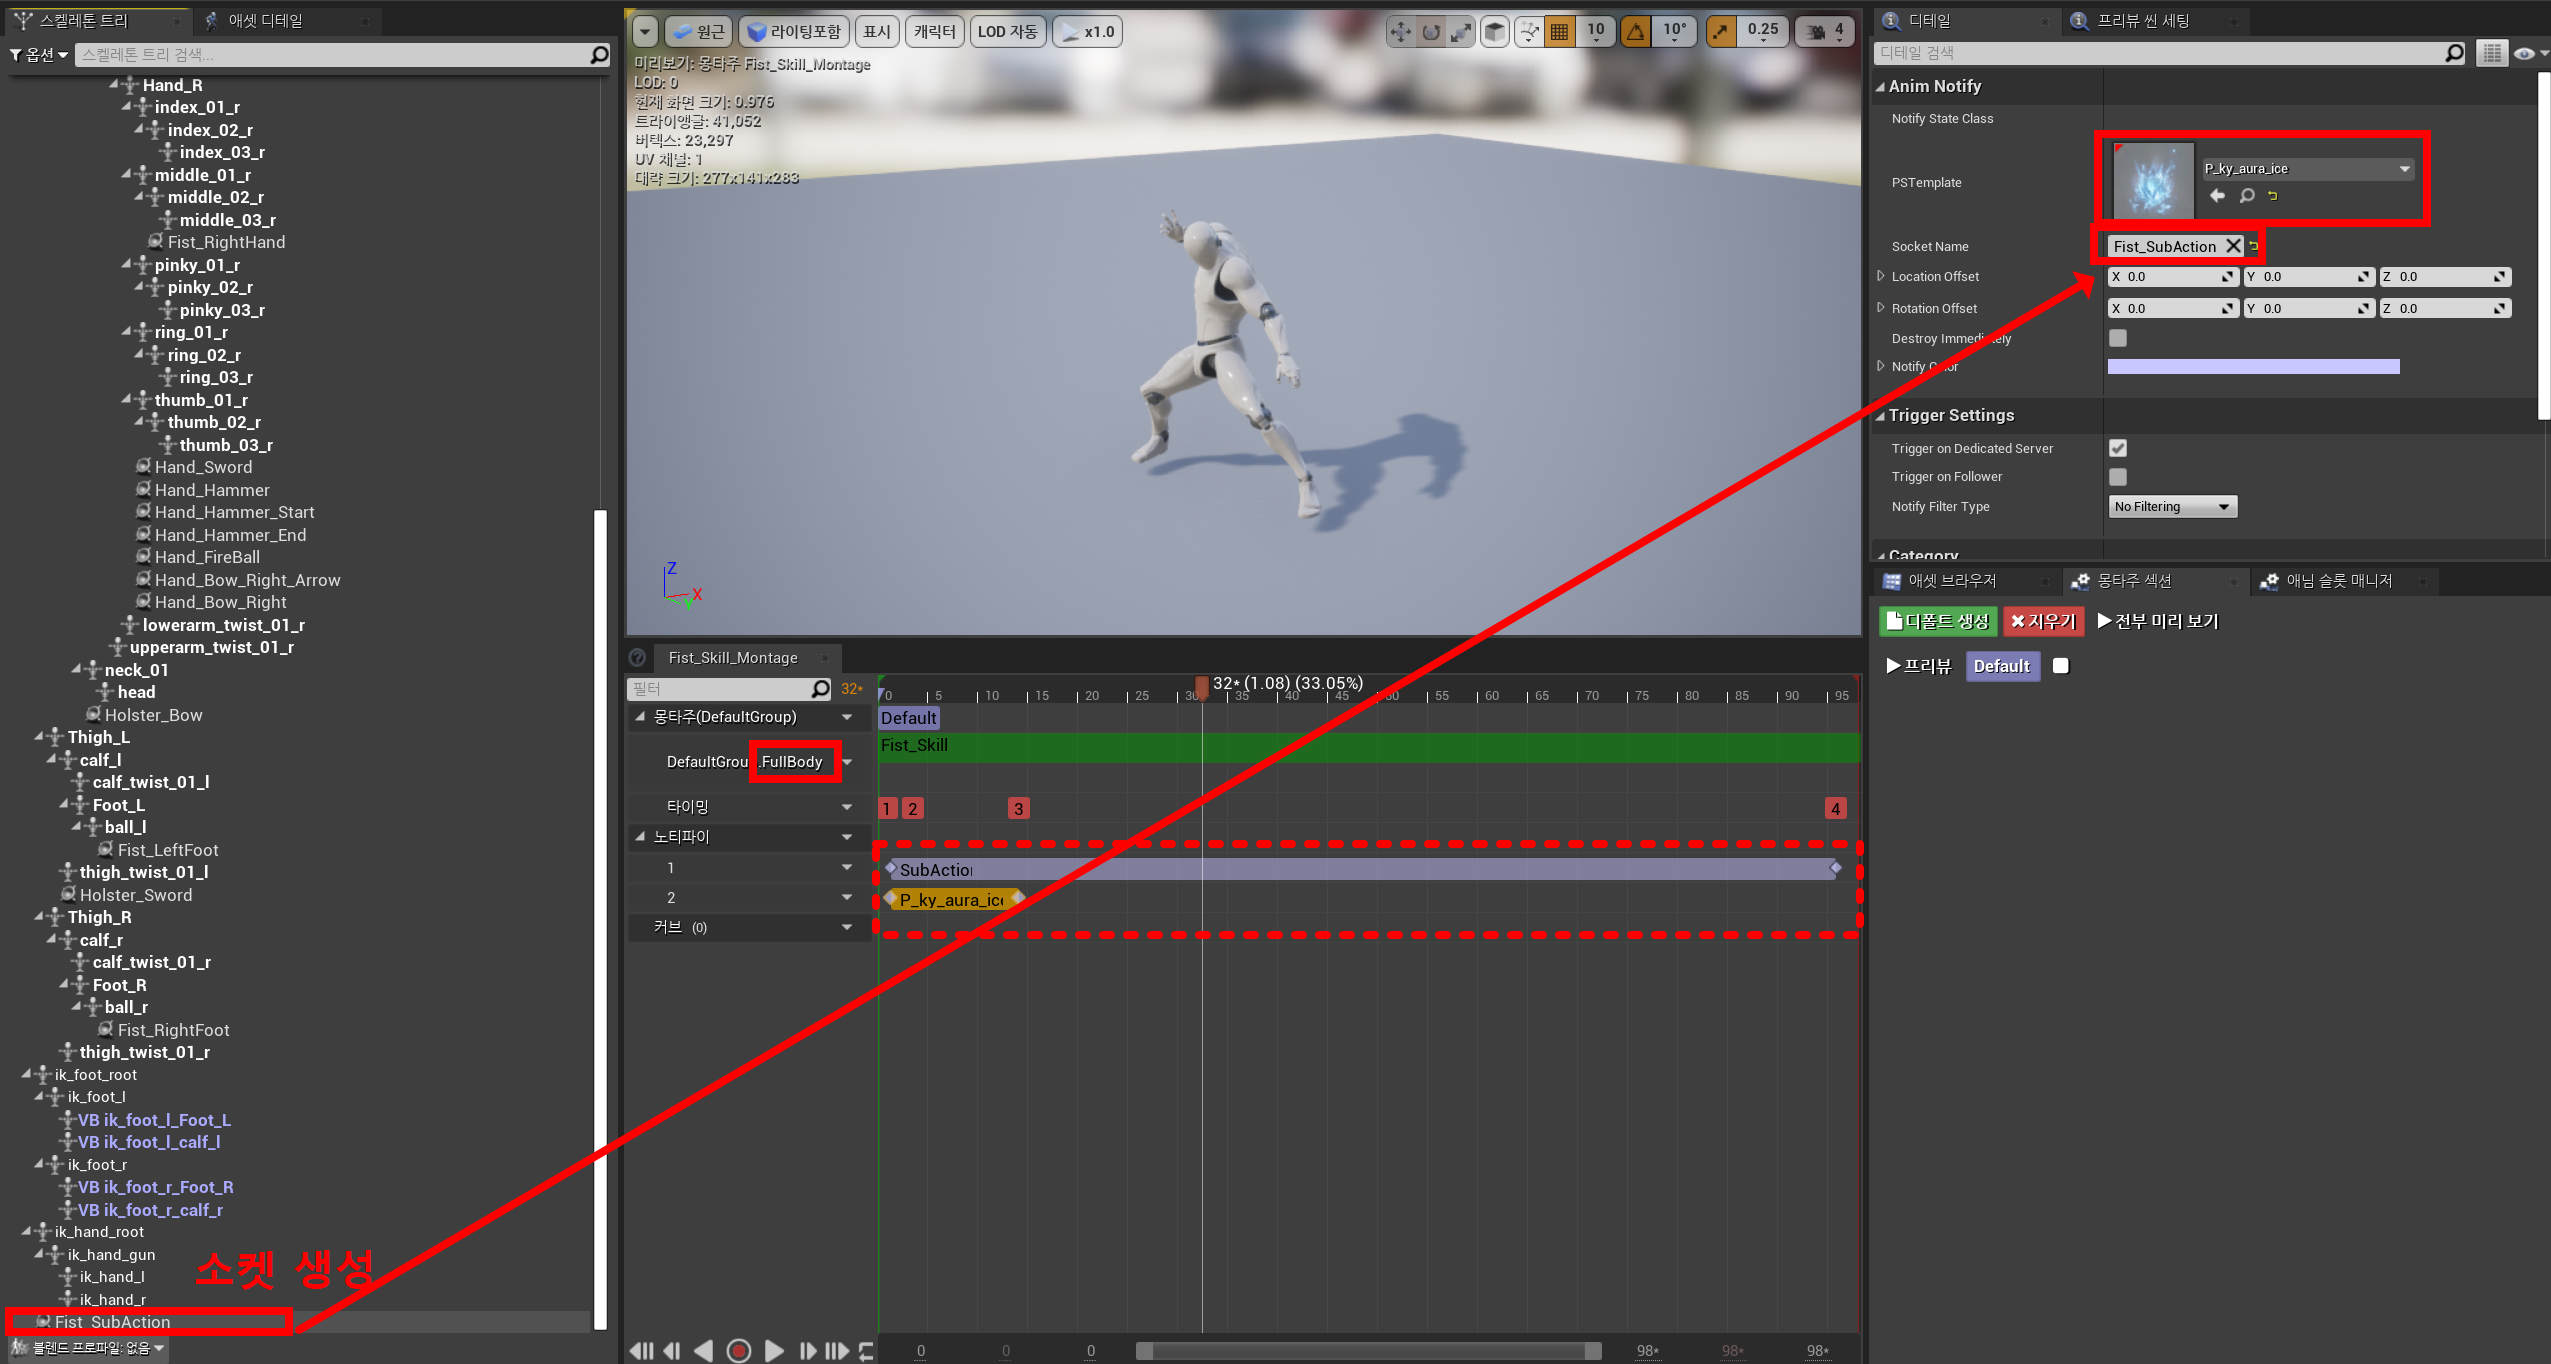Click the Notify Color purple swatch
The image size is (2551, 1364).
[2252, 367]
